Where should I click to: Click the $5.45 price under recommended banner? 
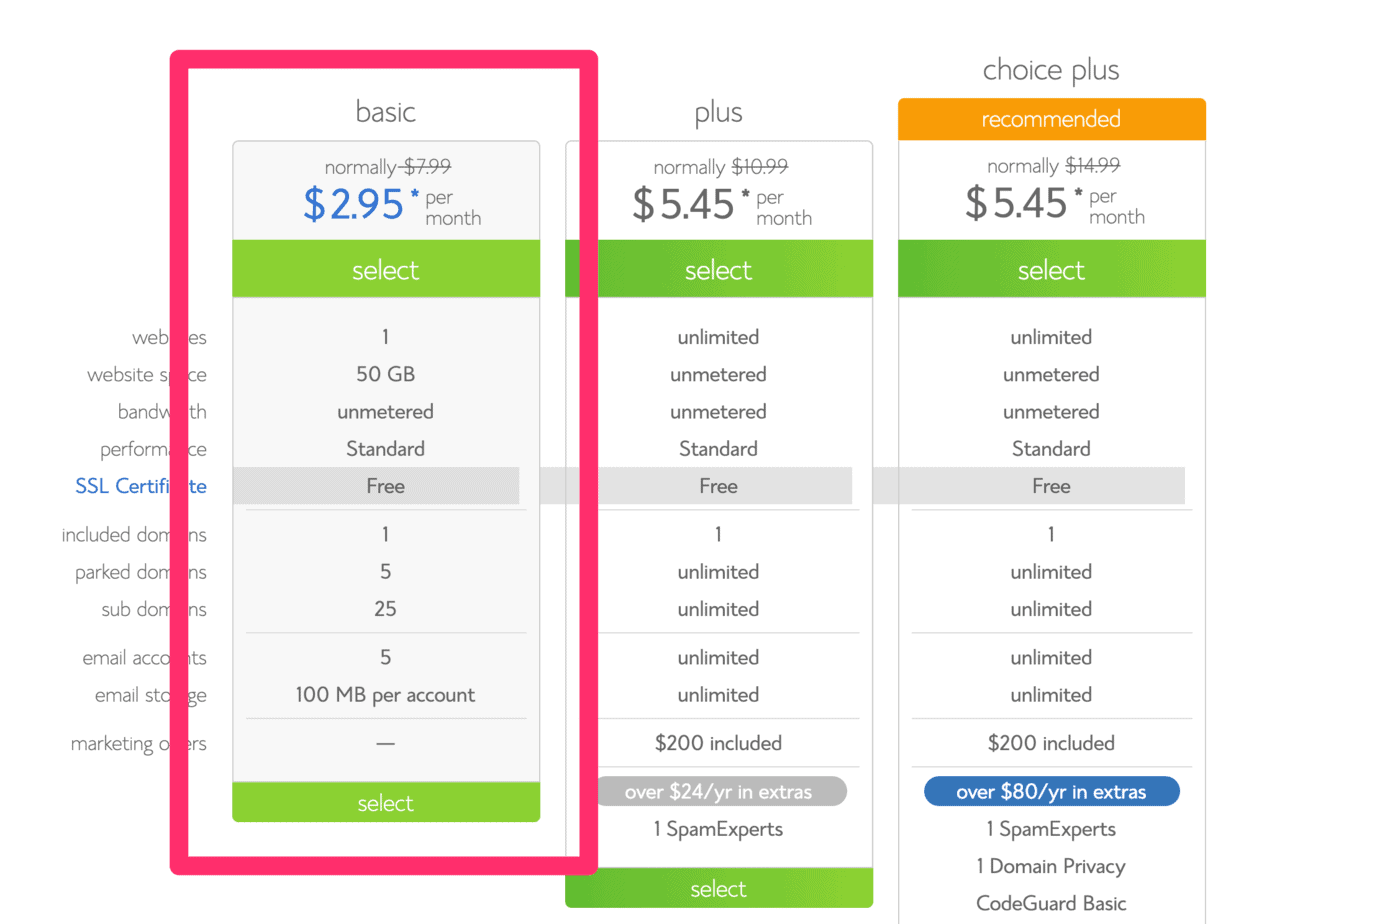point(1017,203)
